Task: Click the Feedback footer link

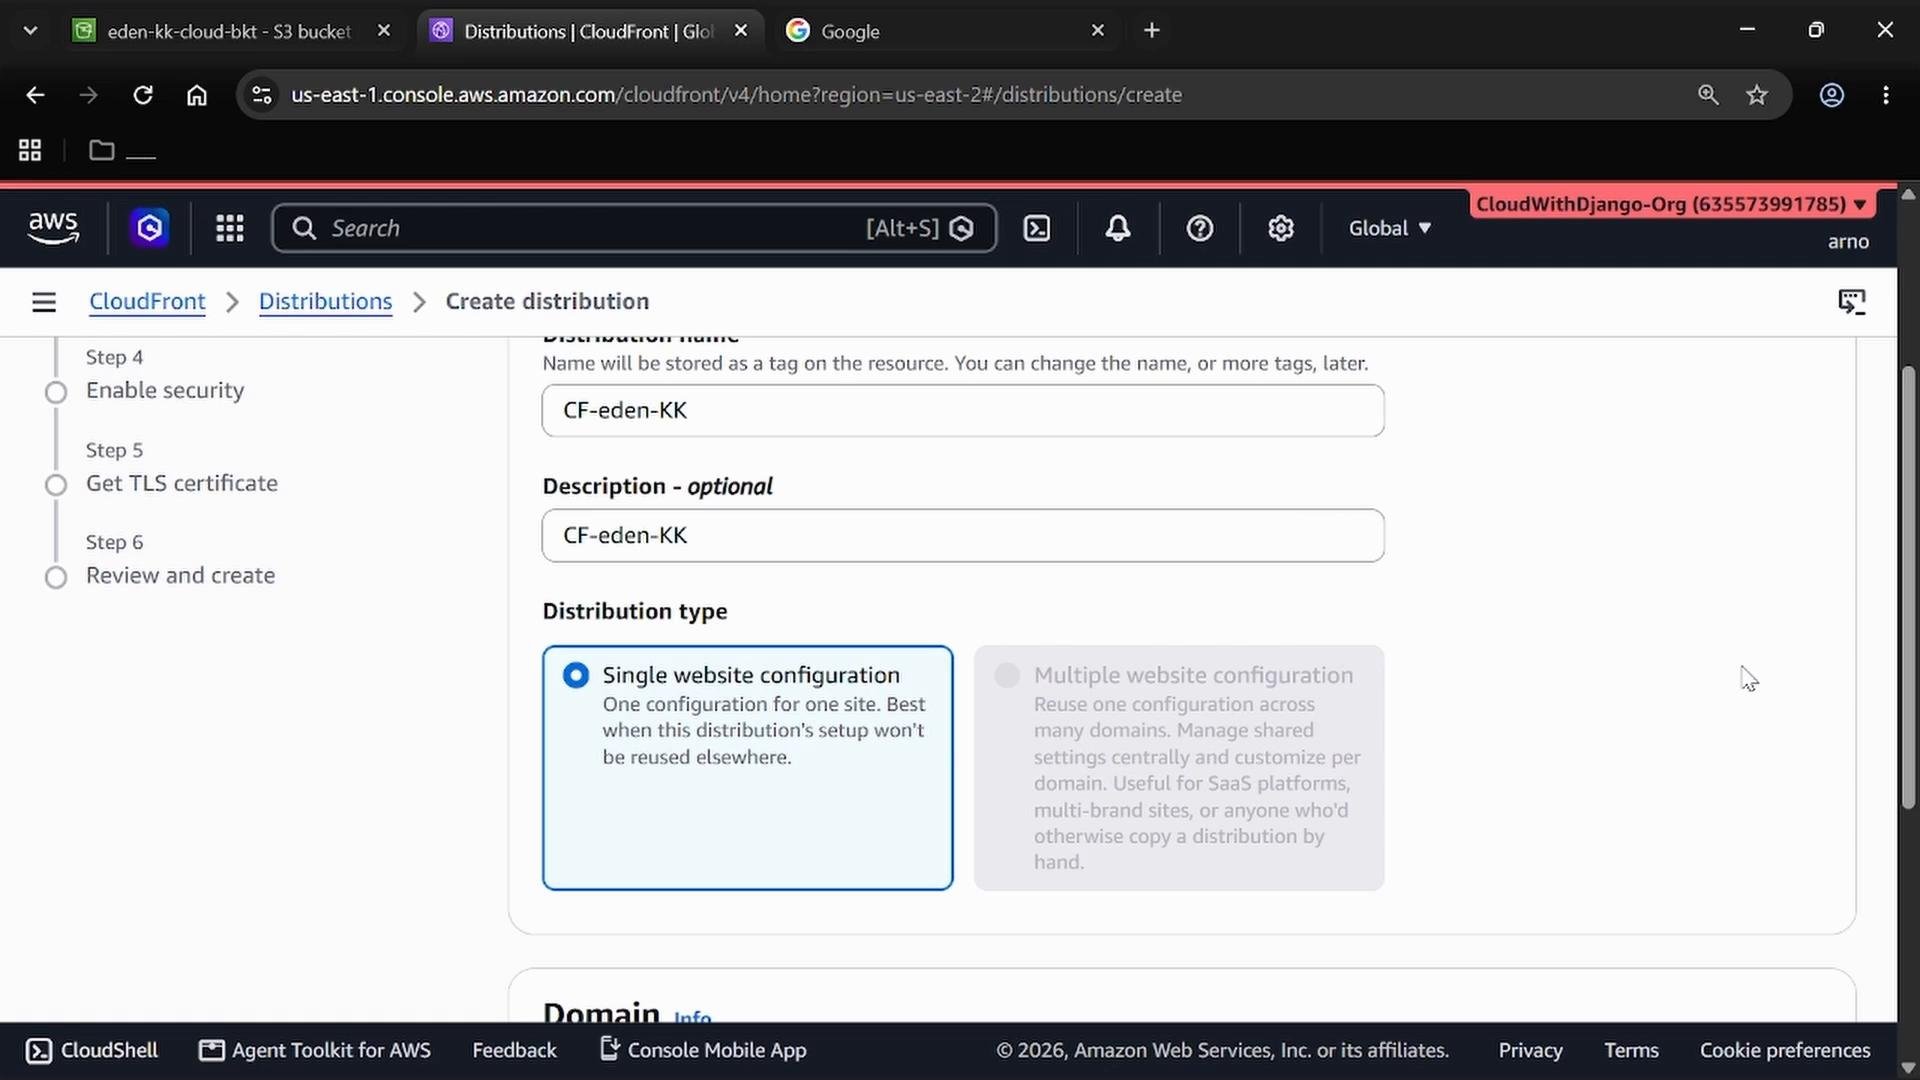Action: 514,1050
